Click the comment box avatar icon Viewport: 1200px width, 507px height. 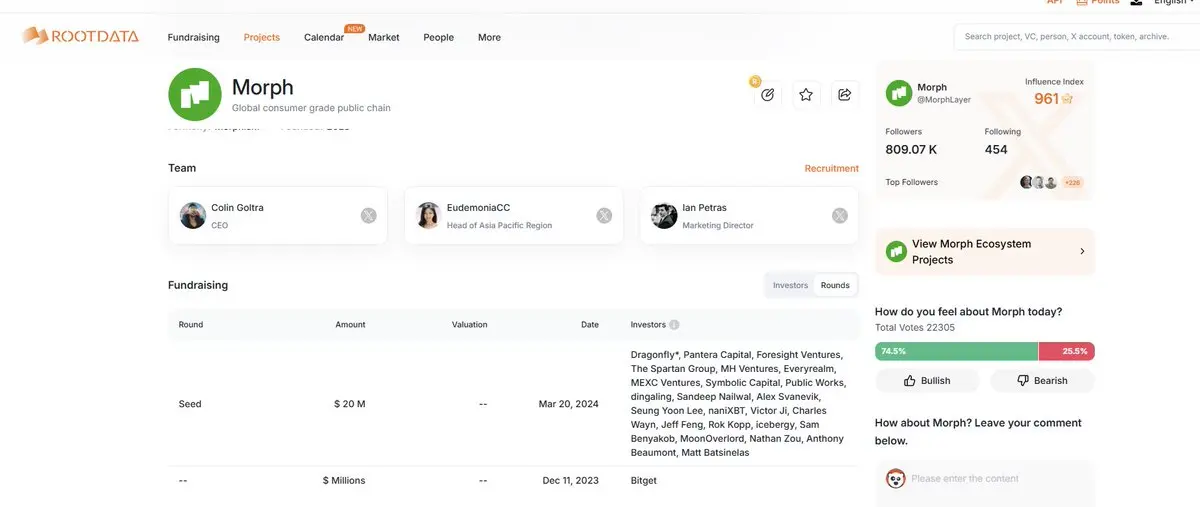(895, 478)
